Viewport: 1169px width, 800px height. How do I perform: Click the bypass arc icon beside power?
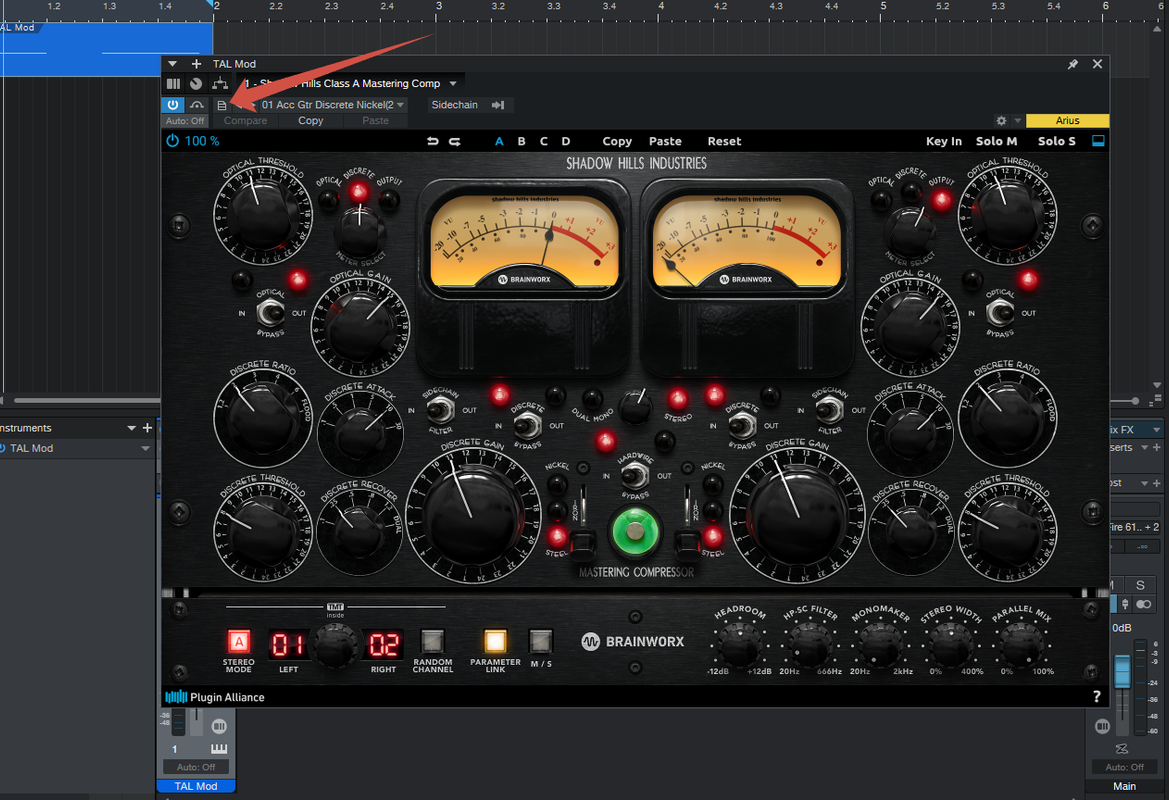(197, 105)
